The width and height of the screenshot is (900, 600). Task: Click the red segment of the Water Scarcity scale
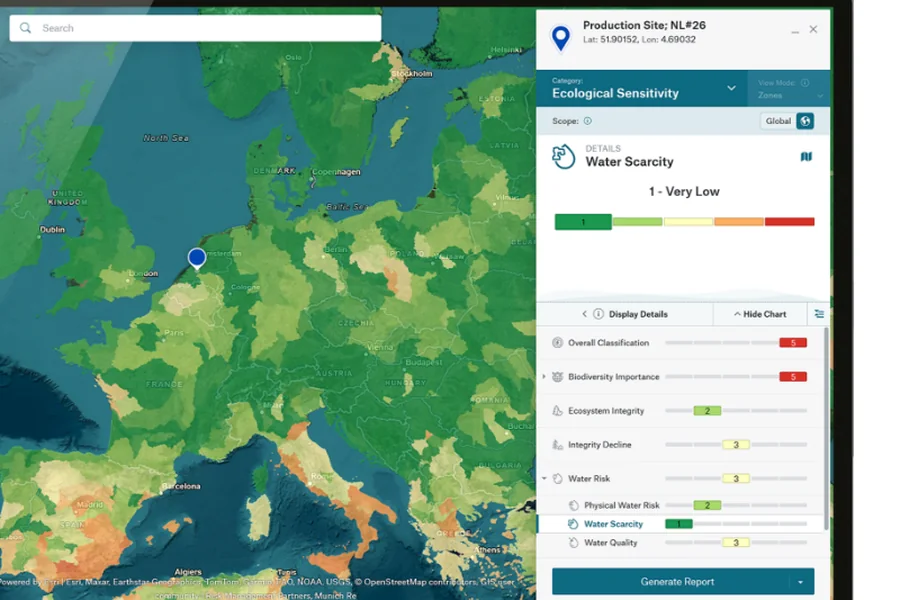pos(789,222)
